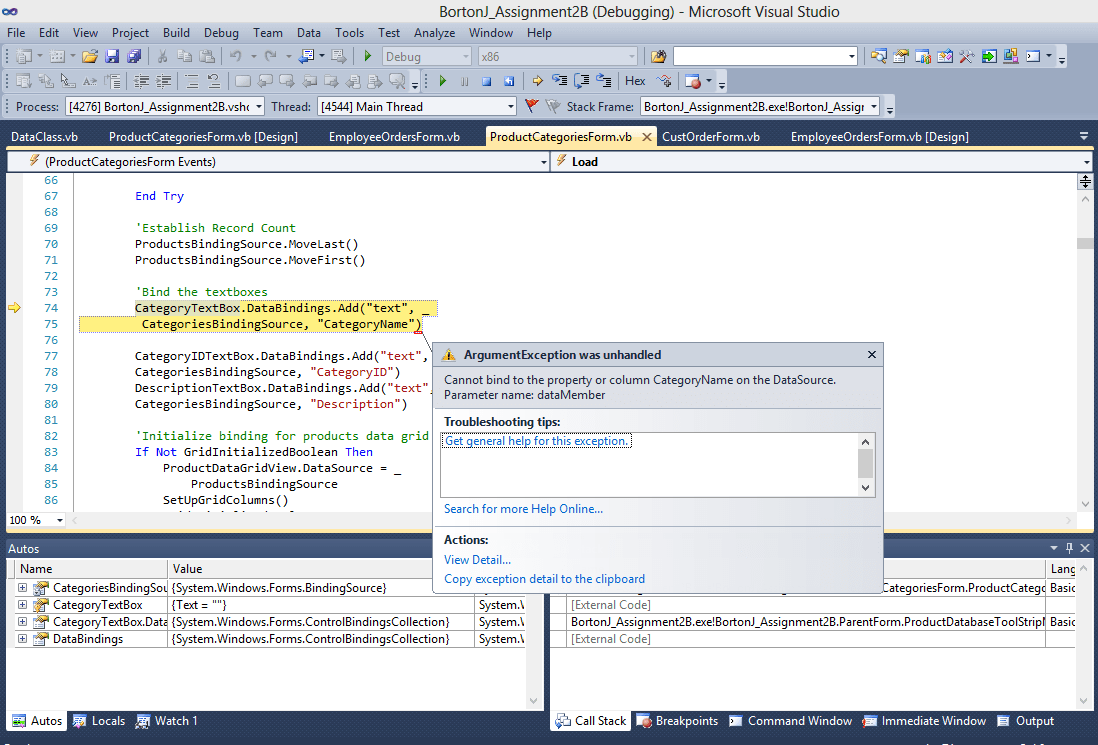Expand the DataBindings node in the Autos window

point(22,638)
